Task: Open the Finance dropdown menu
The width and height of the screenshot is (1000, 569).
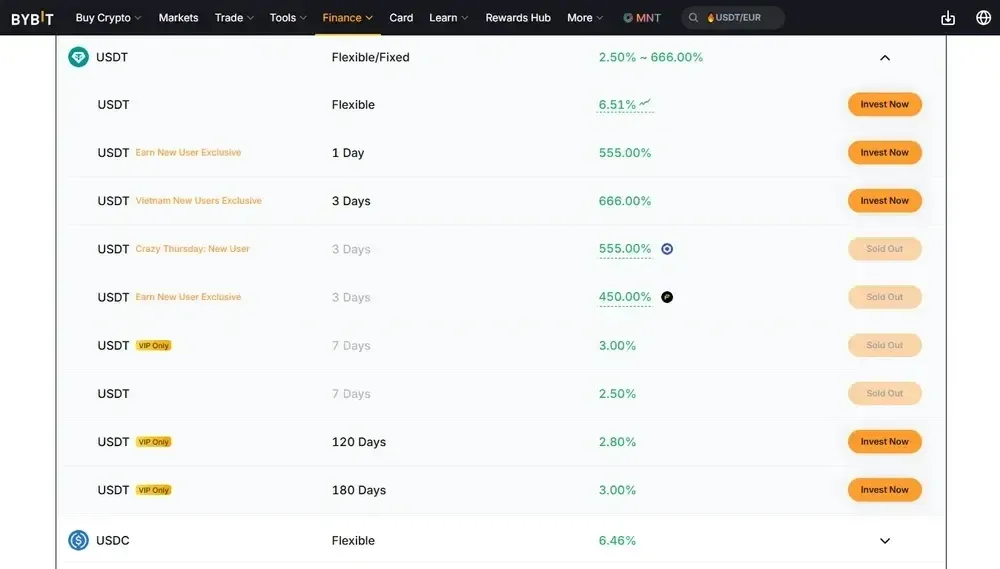Action: tap(347, 18)
